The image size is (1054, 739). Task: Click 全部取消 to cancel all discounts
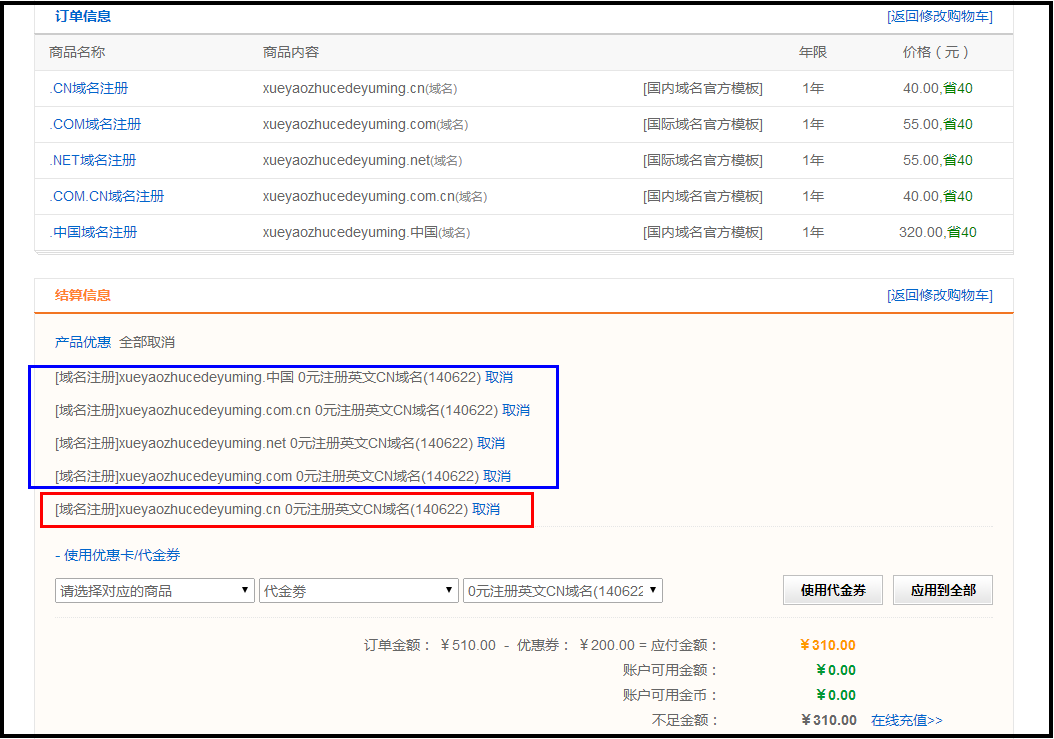[147, 342]
